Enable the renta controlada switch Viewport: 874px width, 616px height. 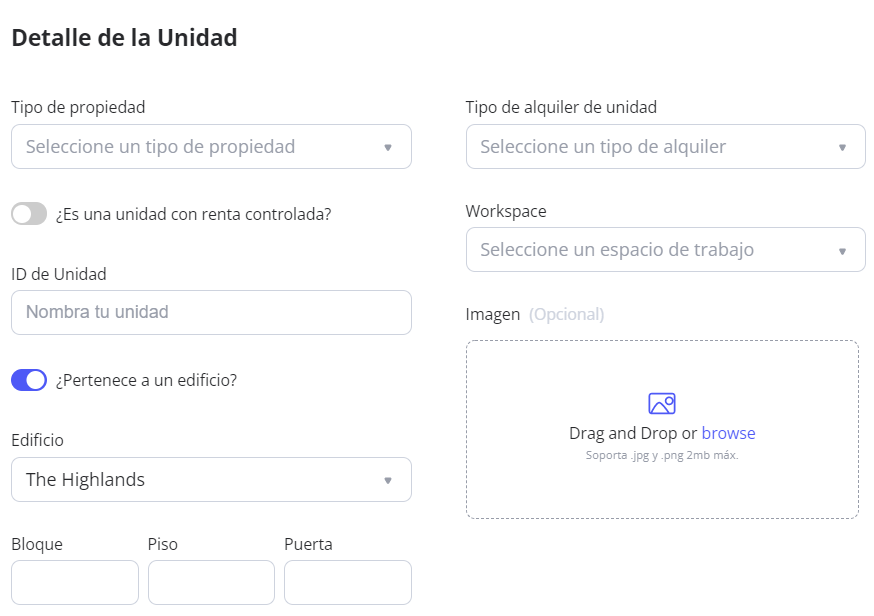[x=29, y=214]
